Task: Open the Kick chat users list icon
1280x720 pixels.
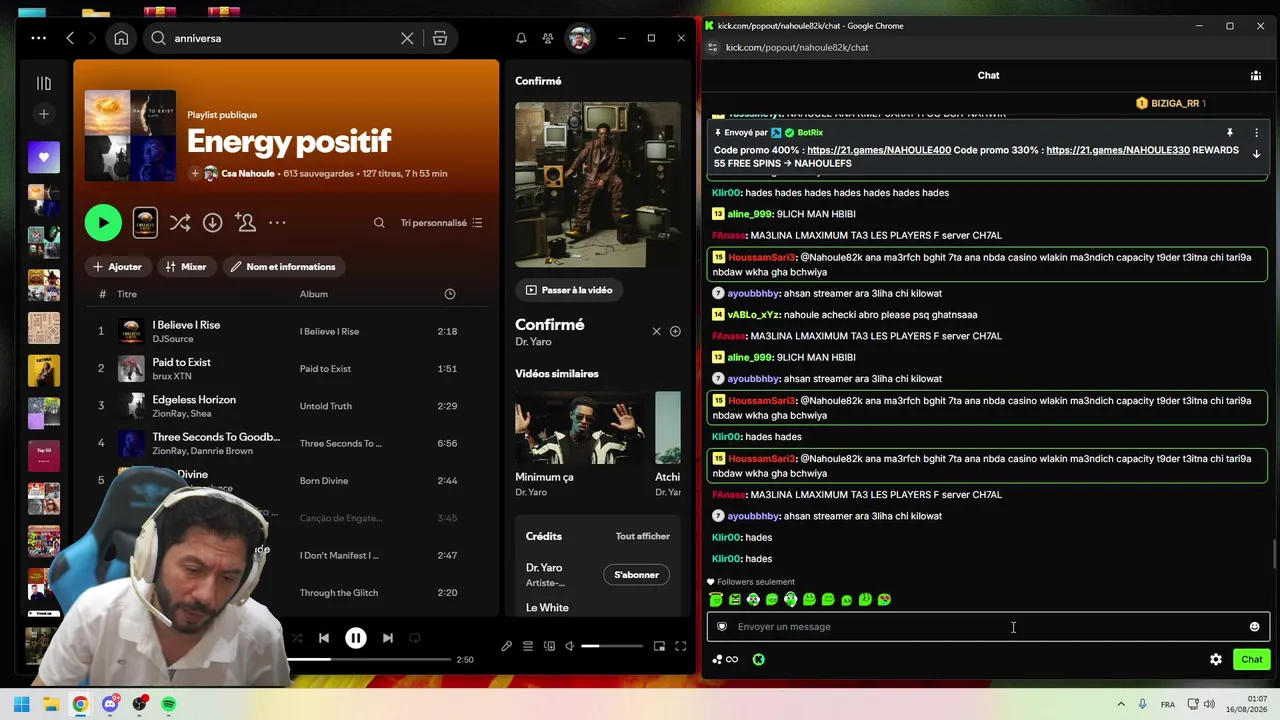Action: click(x=1256, y=75)
